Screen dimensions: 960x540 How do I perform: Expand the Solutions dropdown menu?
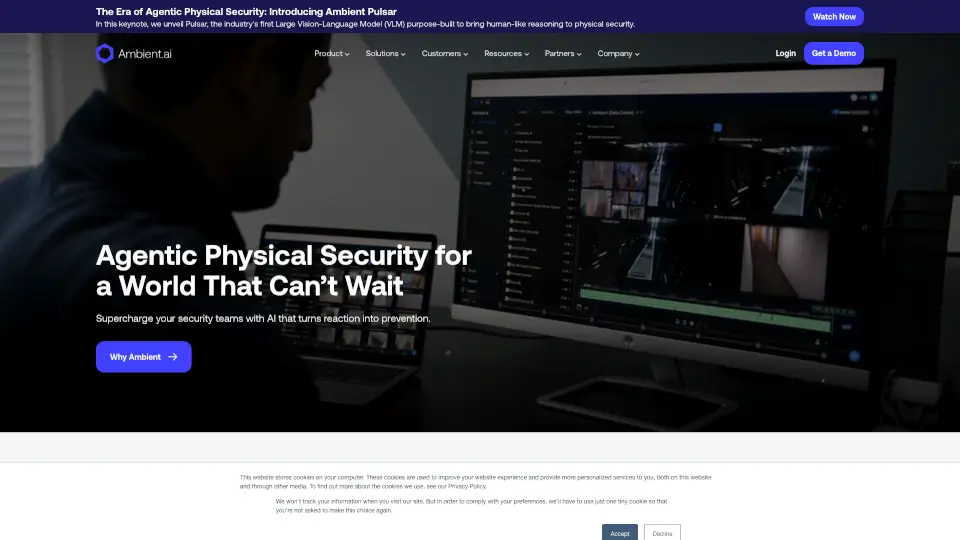point(385,53)
